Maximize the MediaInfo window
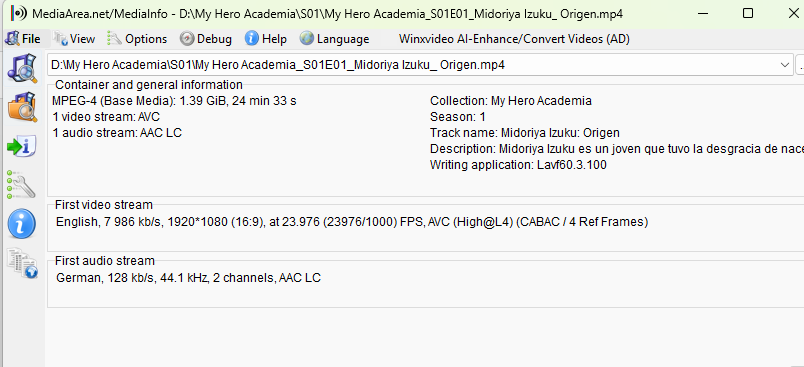This screenshot has height=367, width=804. point(748,13)
